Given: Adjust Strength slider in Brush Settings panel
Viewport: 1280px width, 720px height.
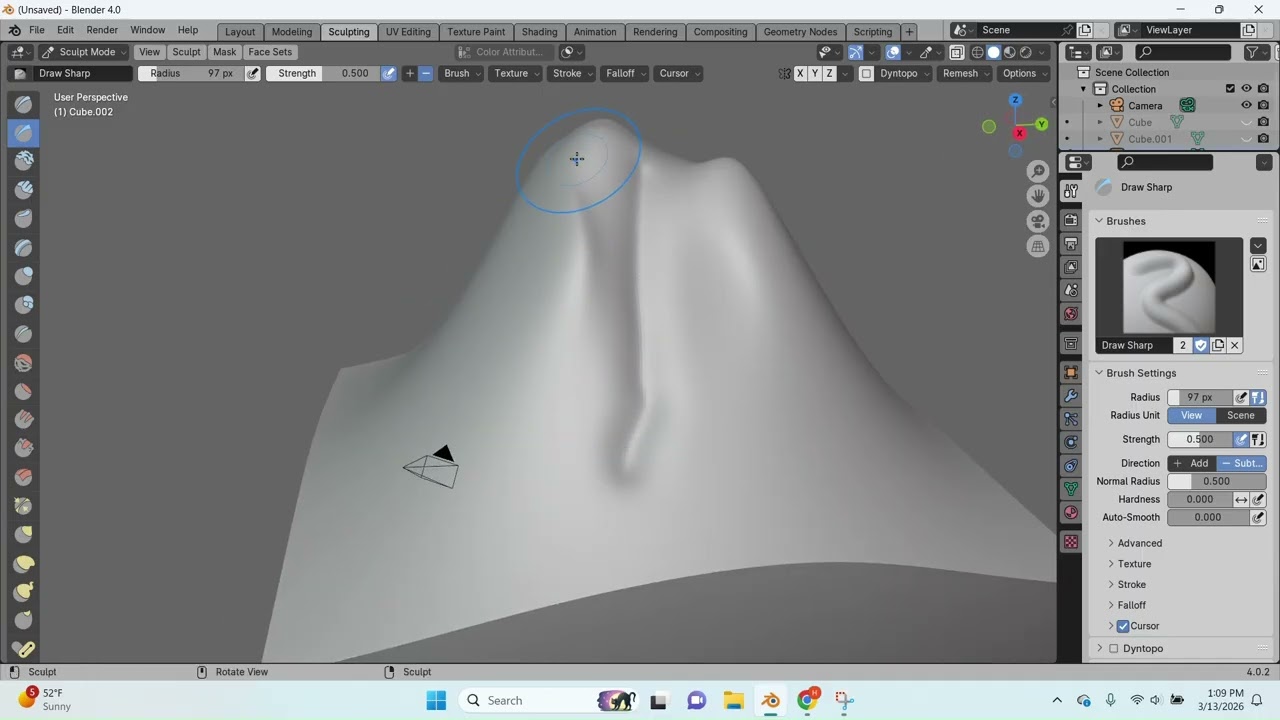Looking at the screenshot, I should 1200,439.
